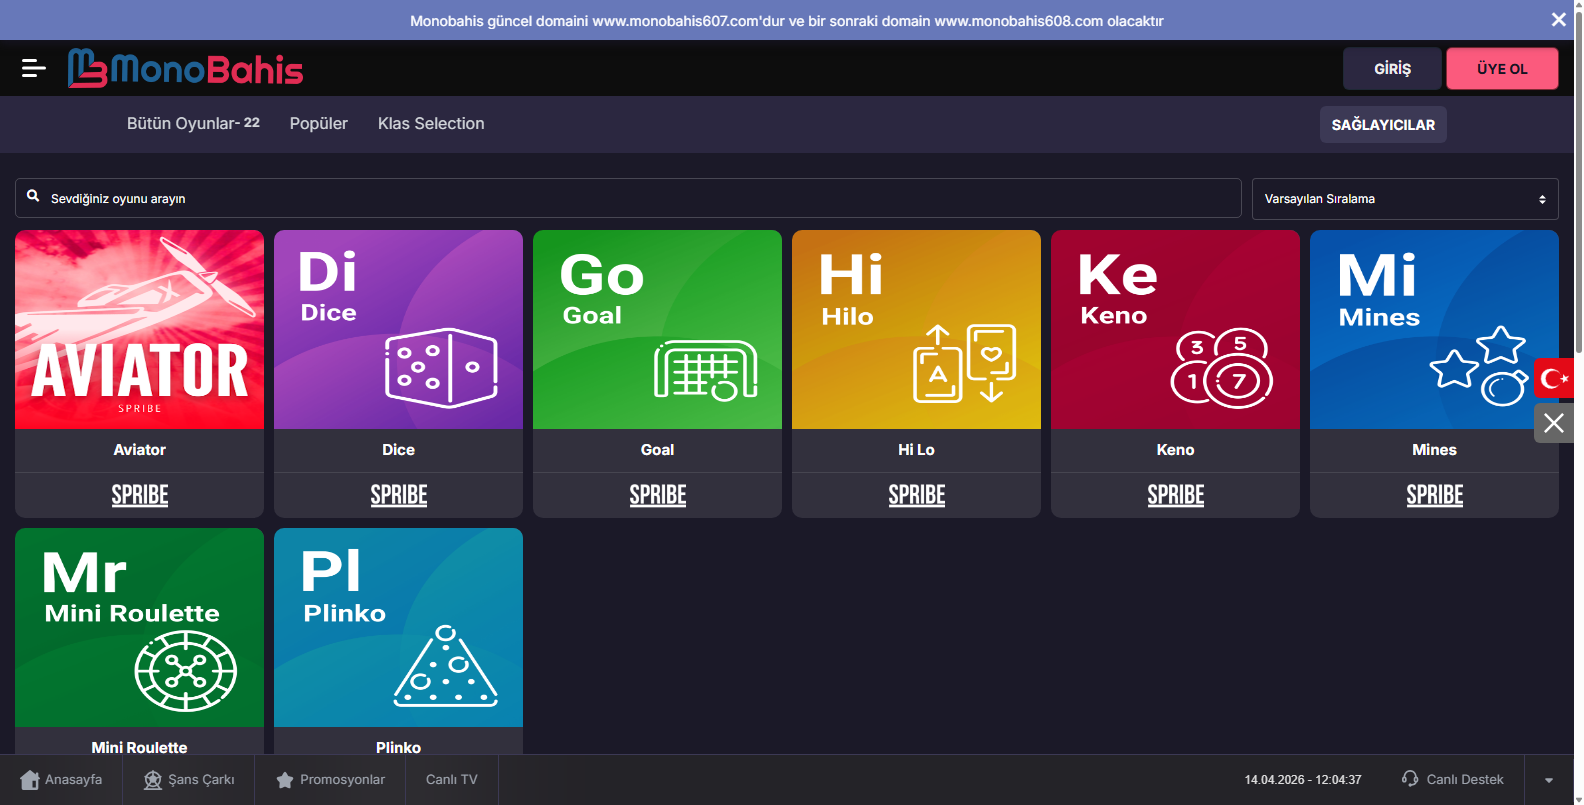This screenshot has height=805, width=1584.
Task: Open Canlı Destek live support
Action: (1453, 780)
